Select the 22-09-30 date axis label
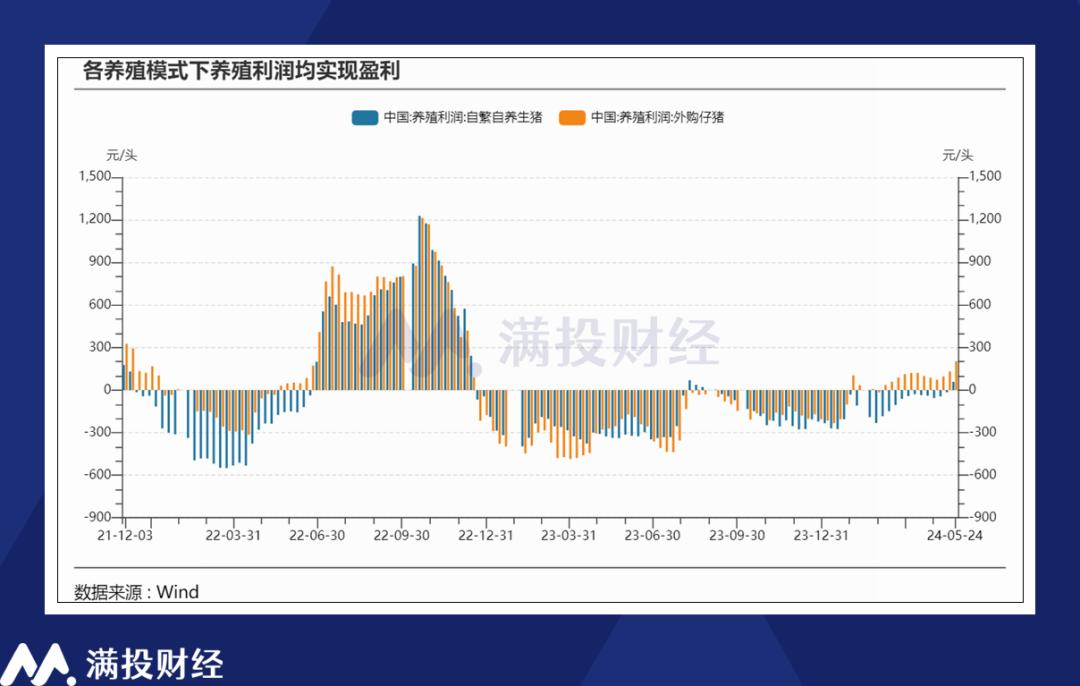The image size is (1080, 686). tap(402, 535)
